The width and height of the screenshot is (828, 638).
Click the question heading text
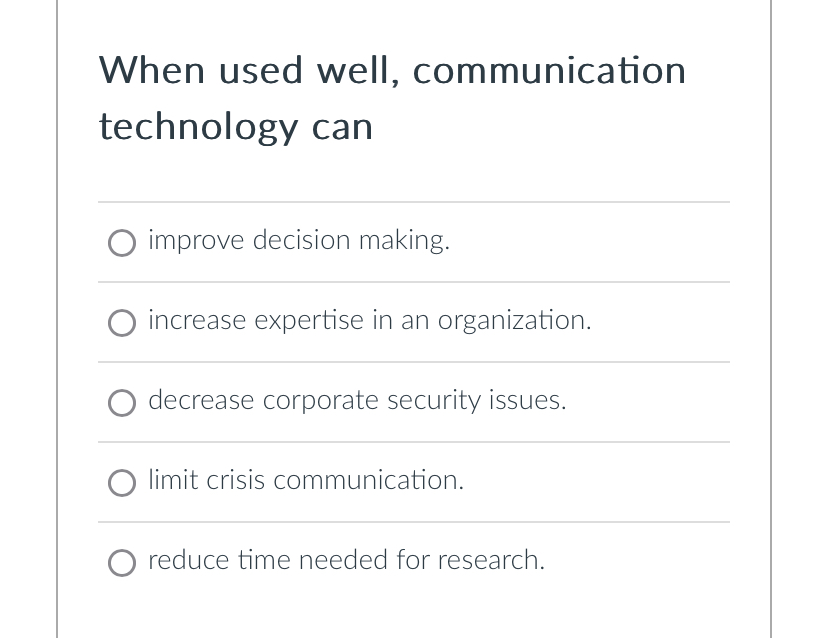click(x=392, y=97)
